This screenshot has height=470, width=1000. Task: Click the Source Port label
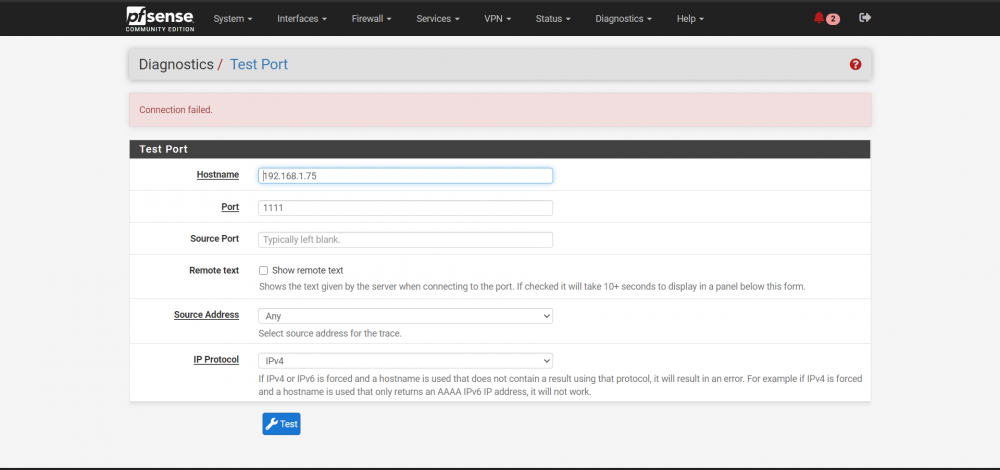coord(214,239)
